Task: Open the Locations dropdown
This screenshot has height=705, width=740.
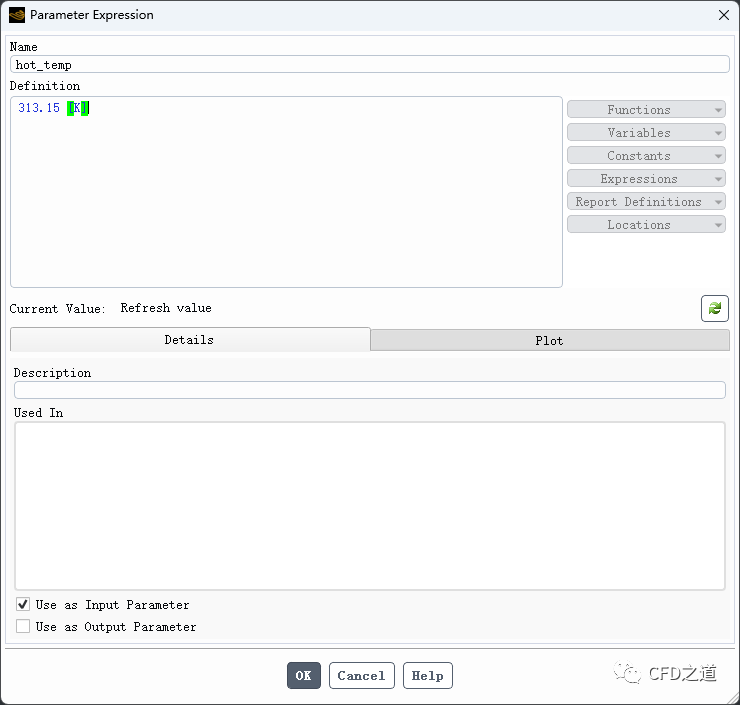Action: 646,225
